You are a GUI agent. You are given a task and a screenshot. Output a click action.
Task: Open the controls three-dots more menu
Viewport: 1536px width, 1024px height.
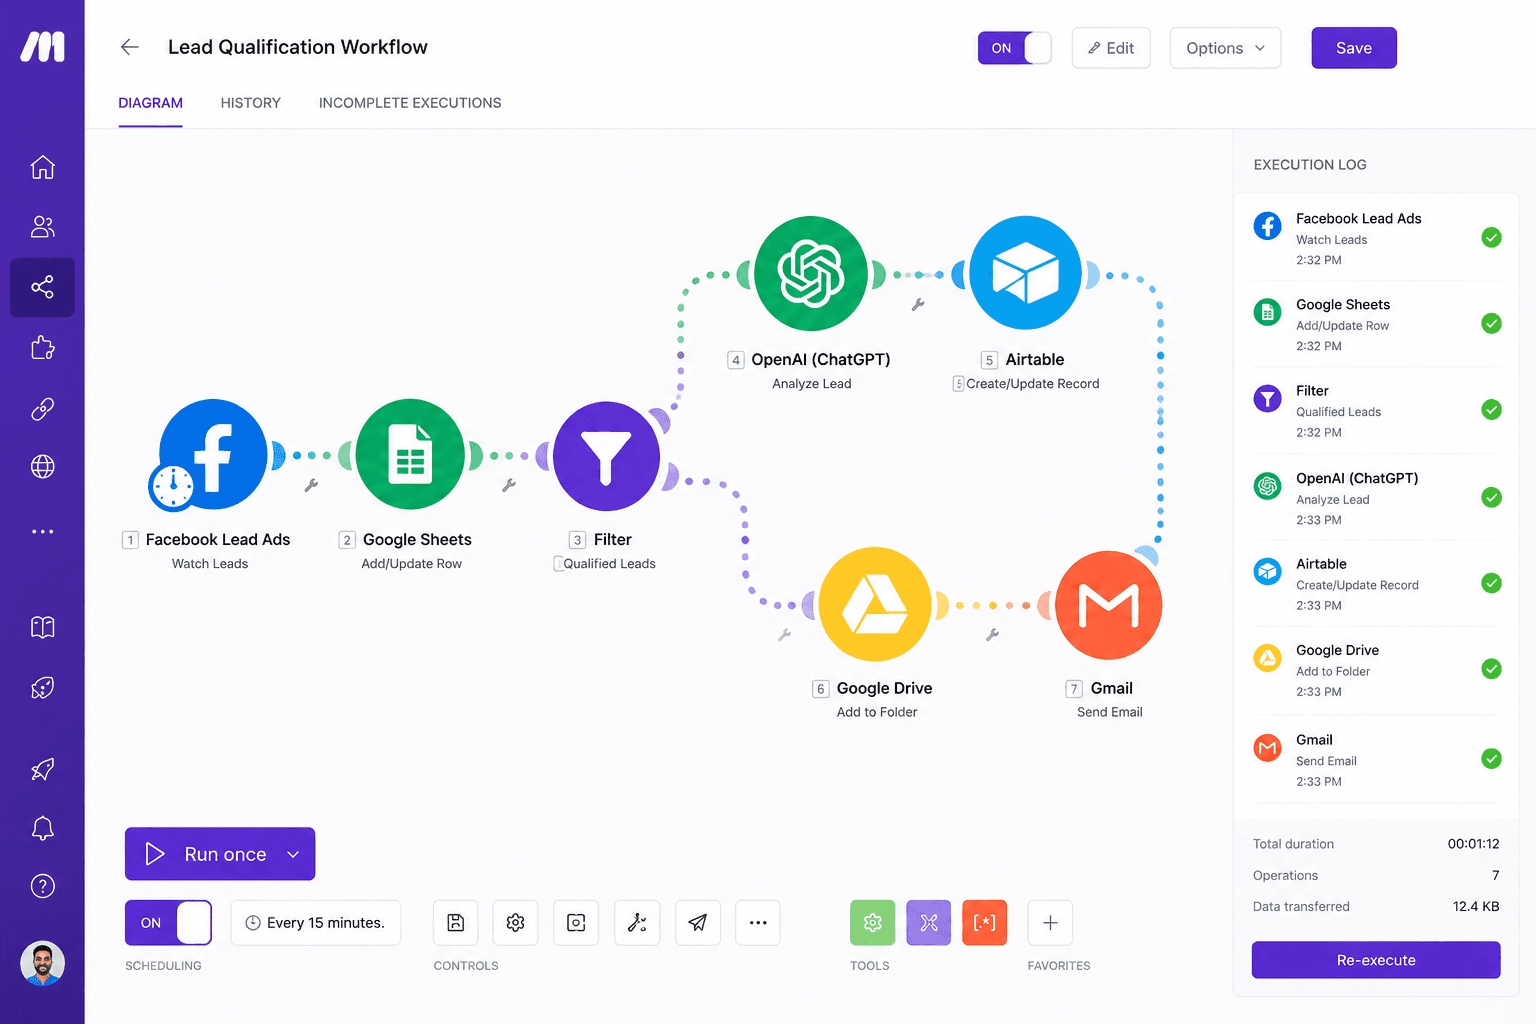[758, 923]
